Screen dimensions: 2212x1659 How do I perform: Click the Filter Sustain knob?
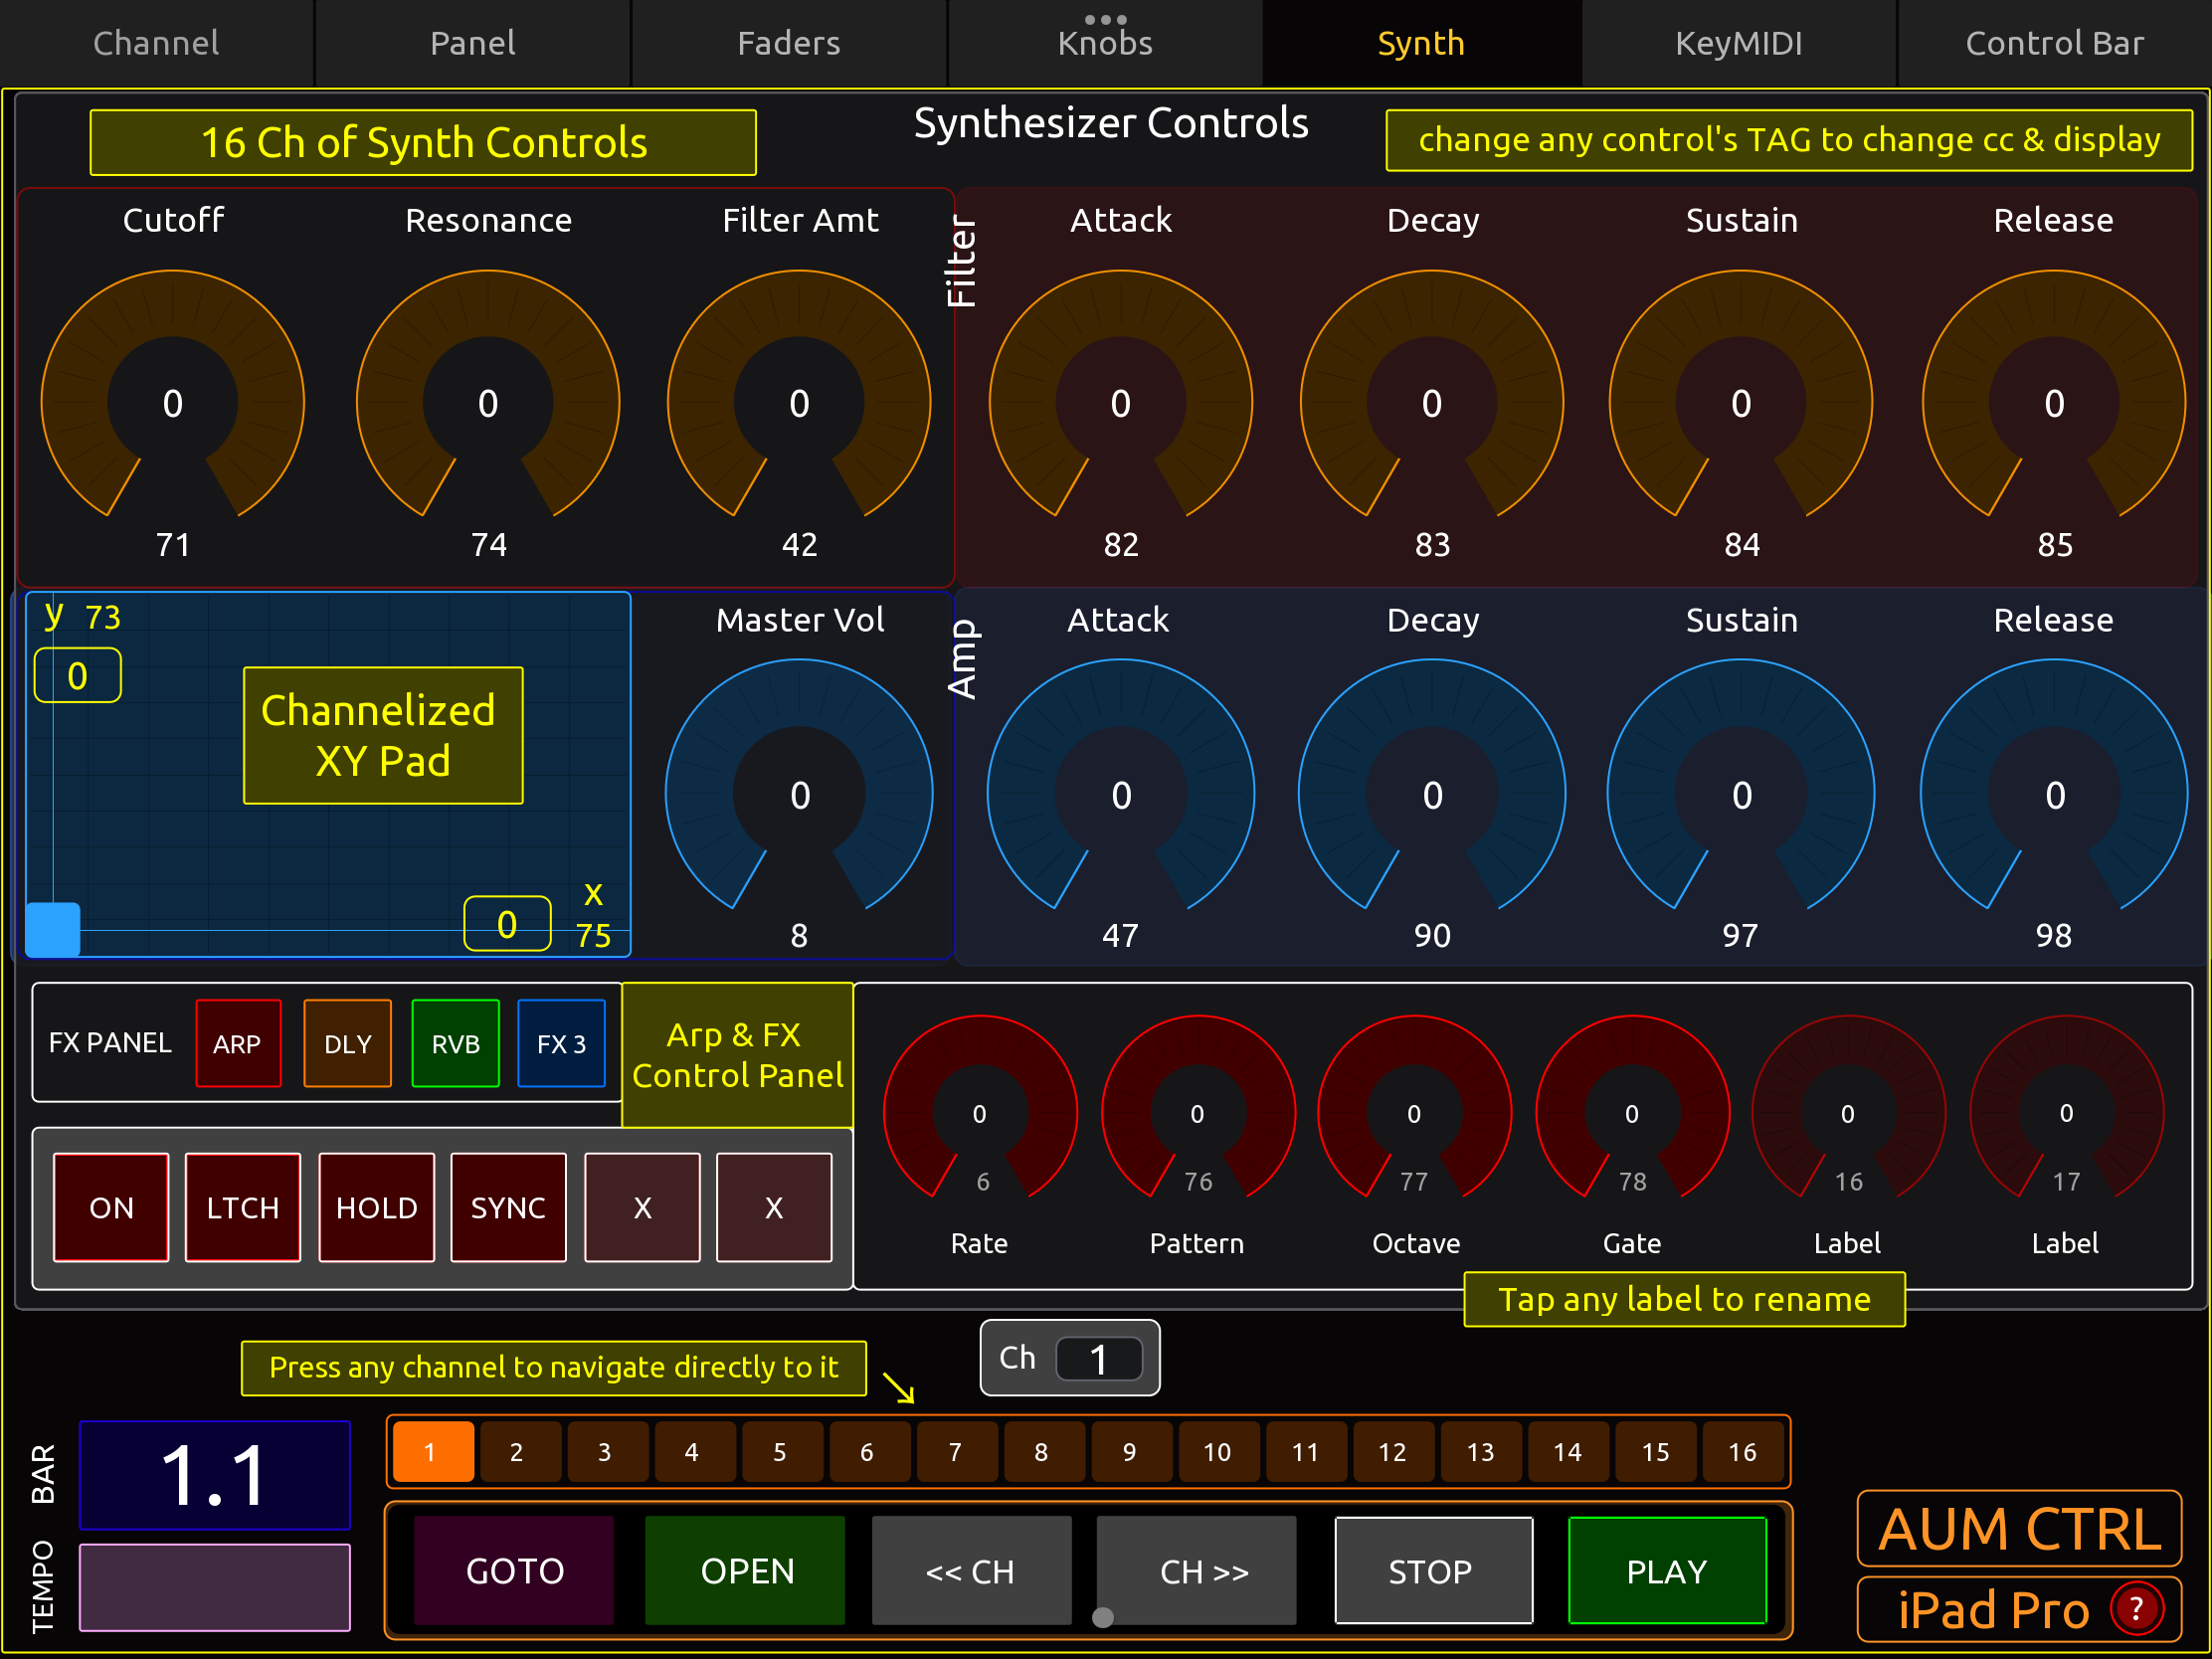pyautogui.click(x=1741, y=402)
